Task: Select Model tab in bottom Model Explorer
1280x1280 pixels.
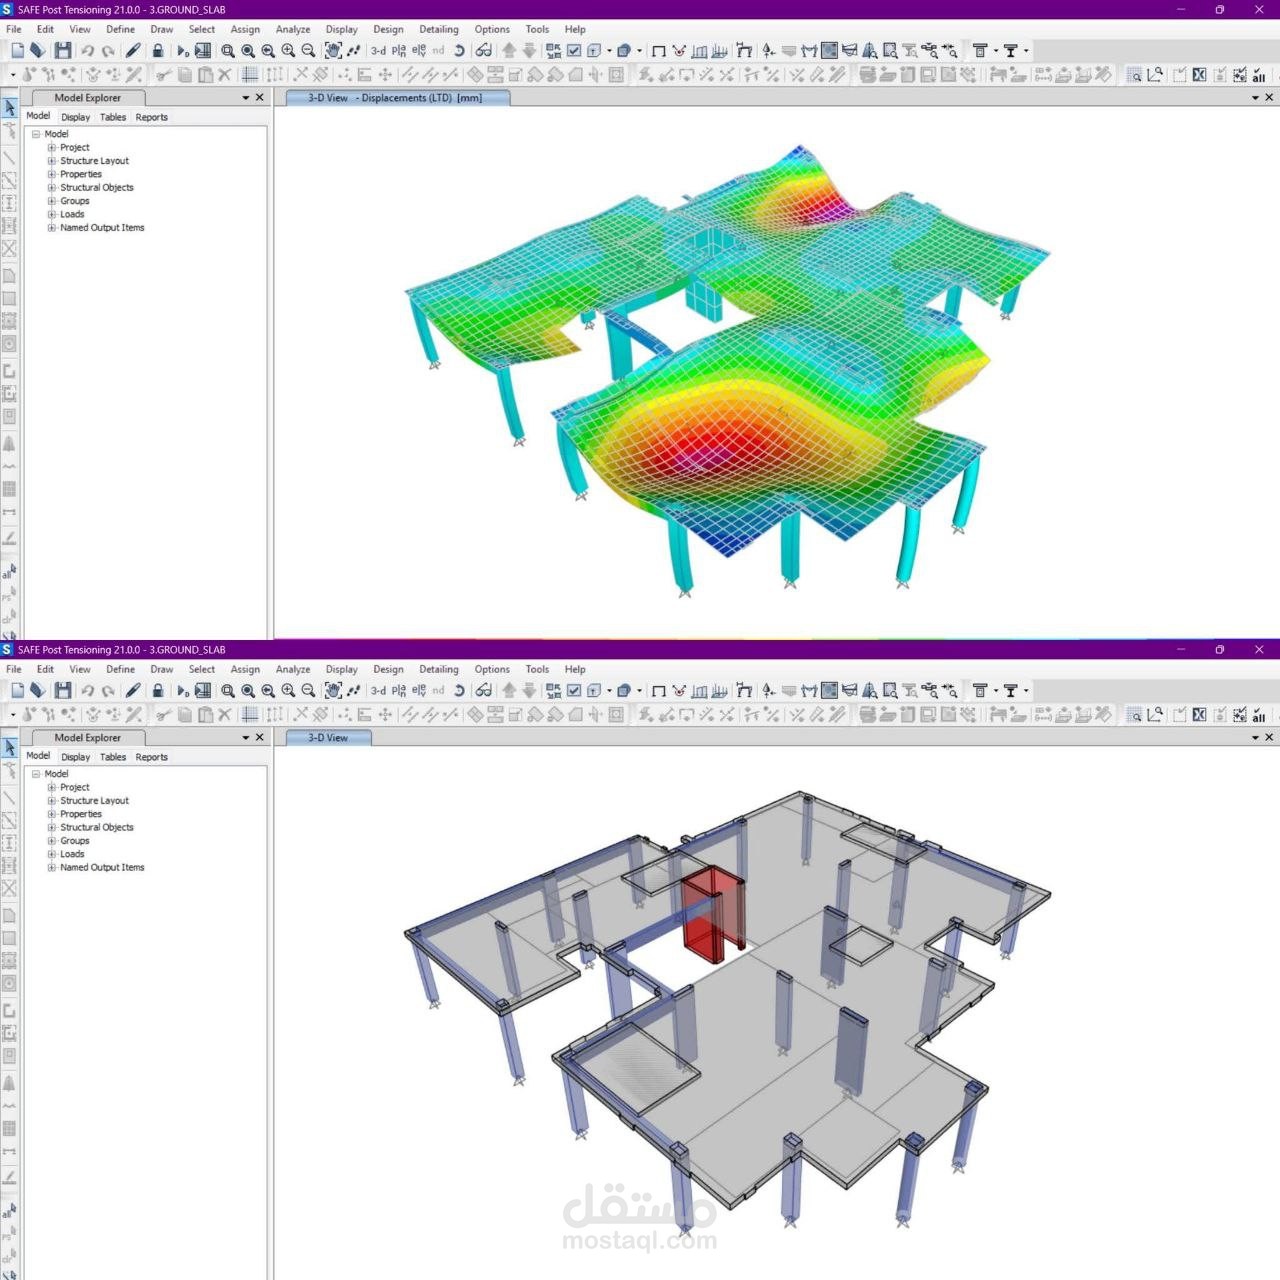Action: click(x=38, y=756)
